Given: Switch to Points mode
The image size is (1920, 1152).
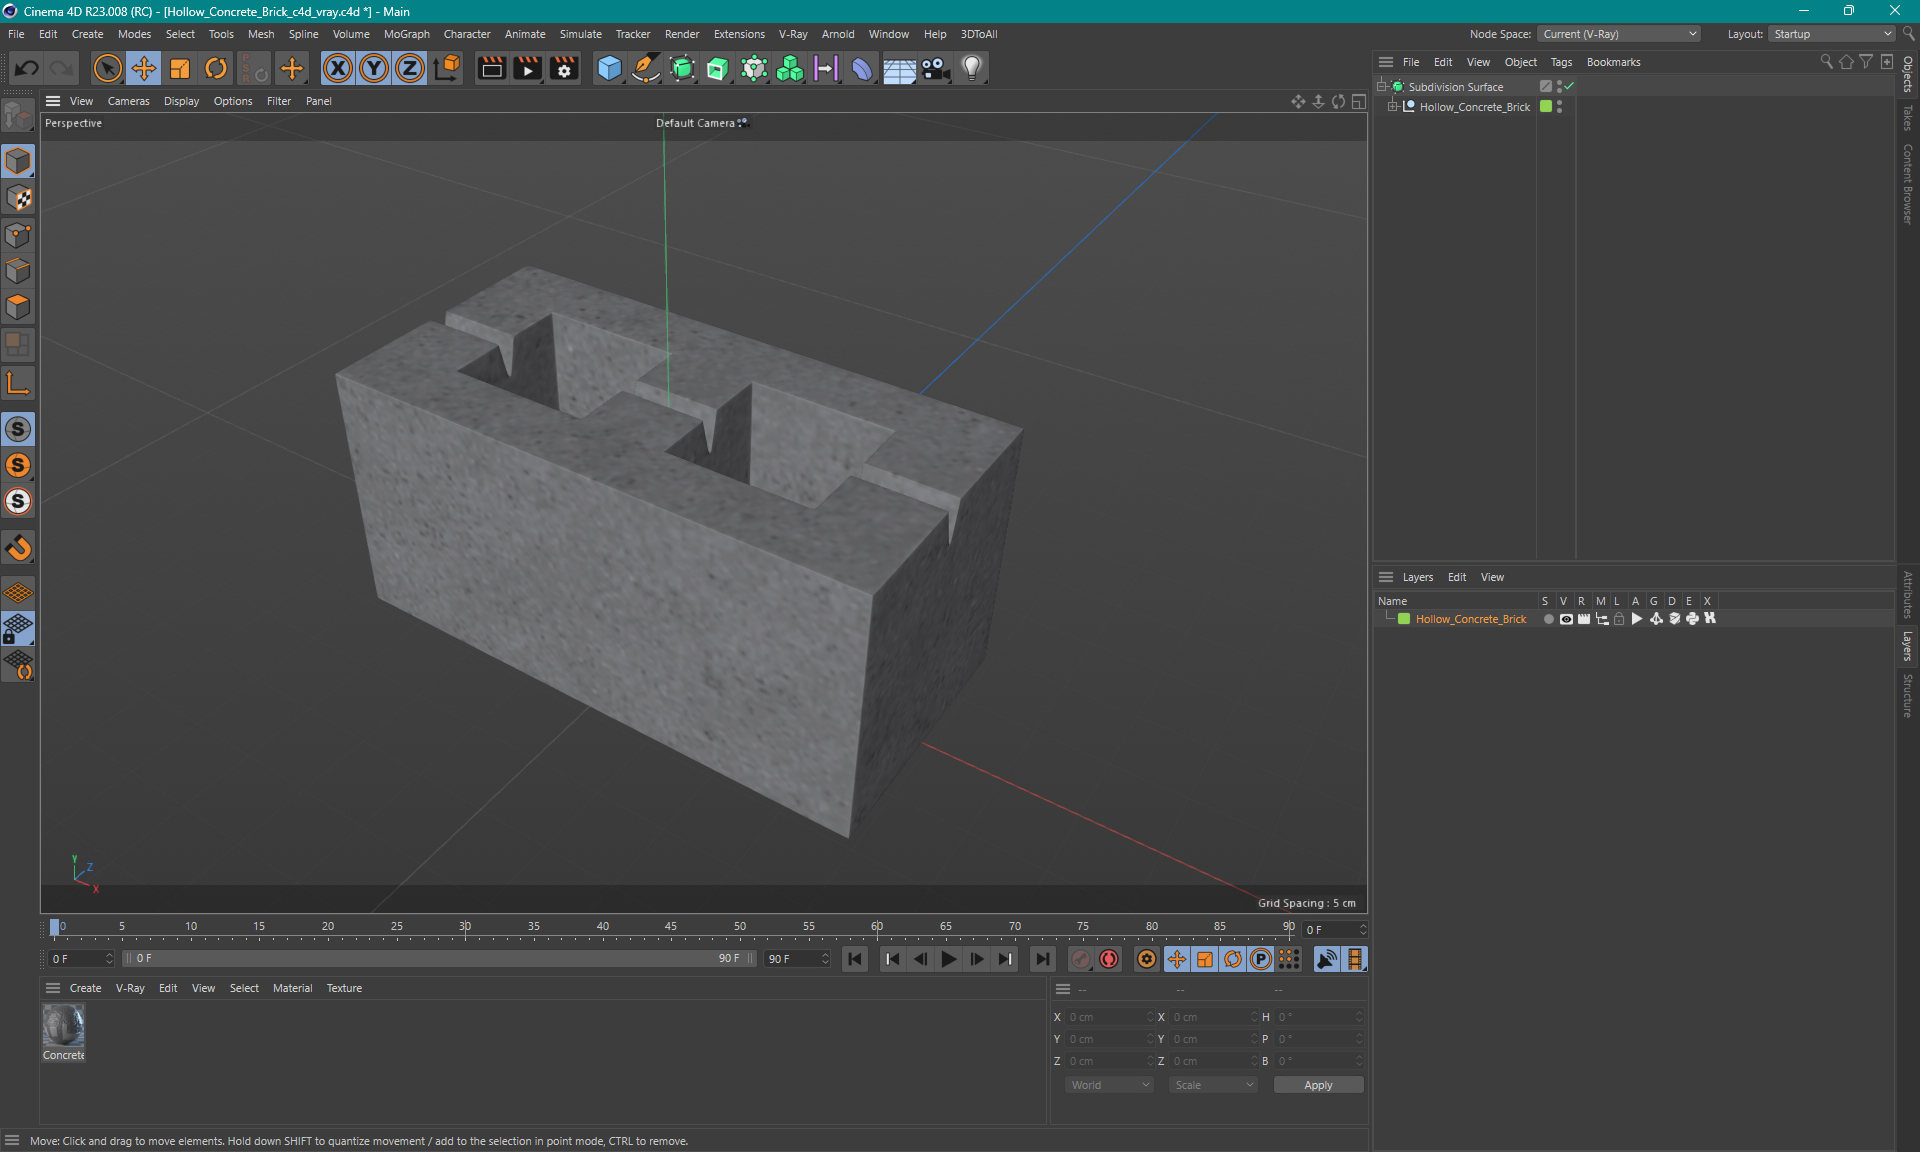Looking at the screenshot, I should pos(18,235).
